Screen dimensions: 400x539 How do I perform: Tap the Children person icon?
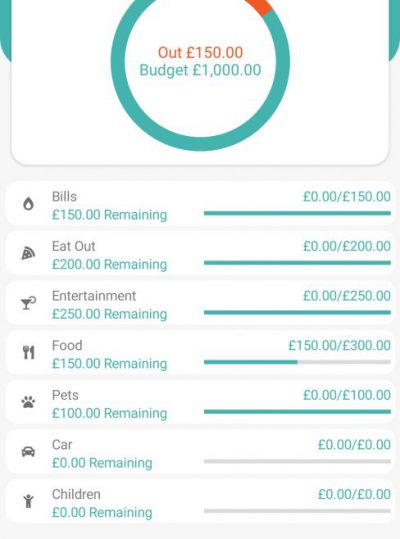[28, 501]
